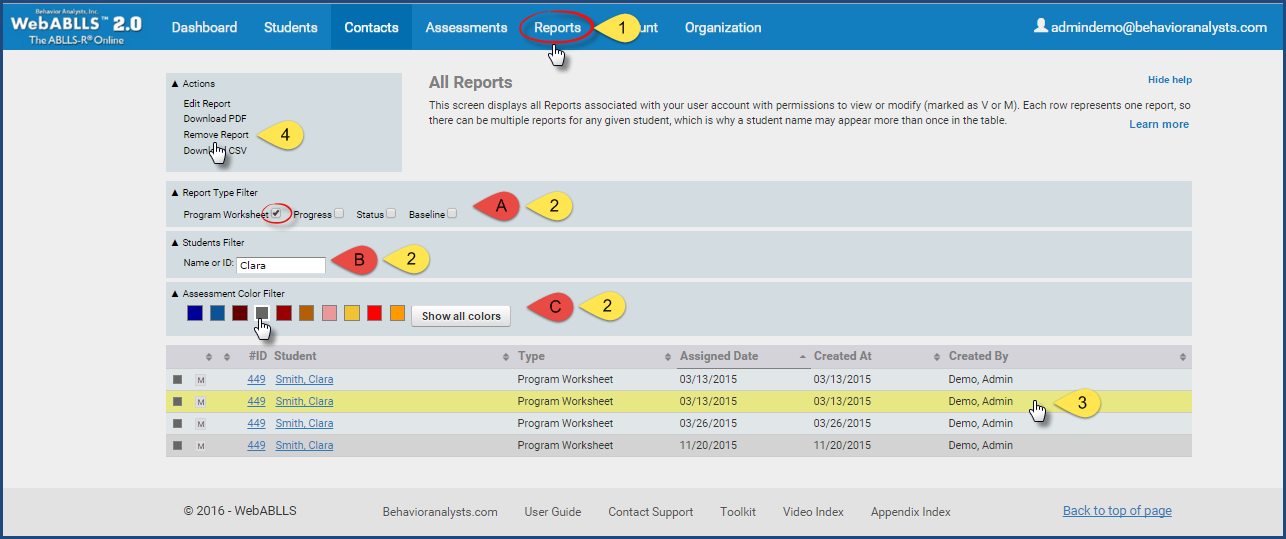Sort by the Created By column arrows
The height and width of the screenshot is (539, 1286).
[x=1183, y=357]
